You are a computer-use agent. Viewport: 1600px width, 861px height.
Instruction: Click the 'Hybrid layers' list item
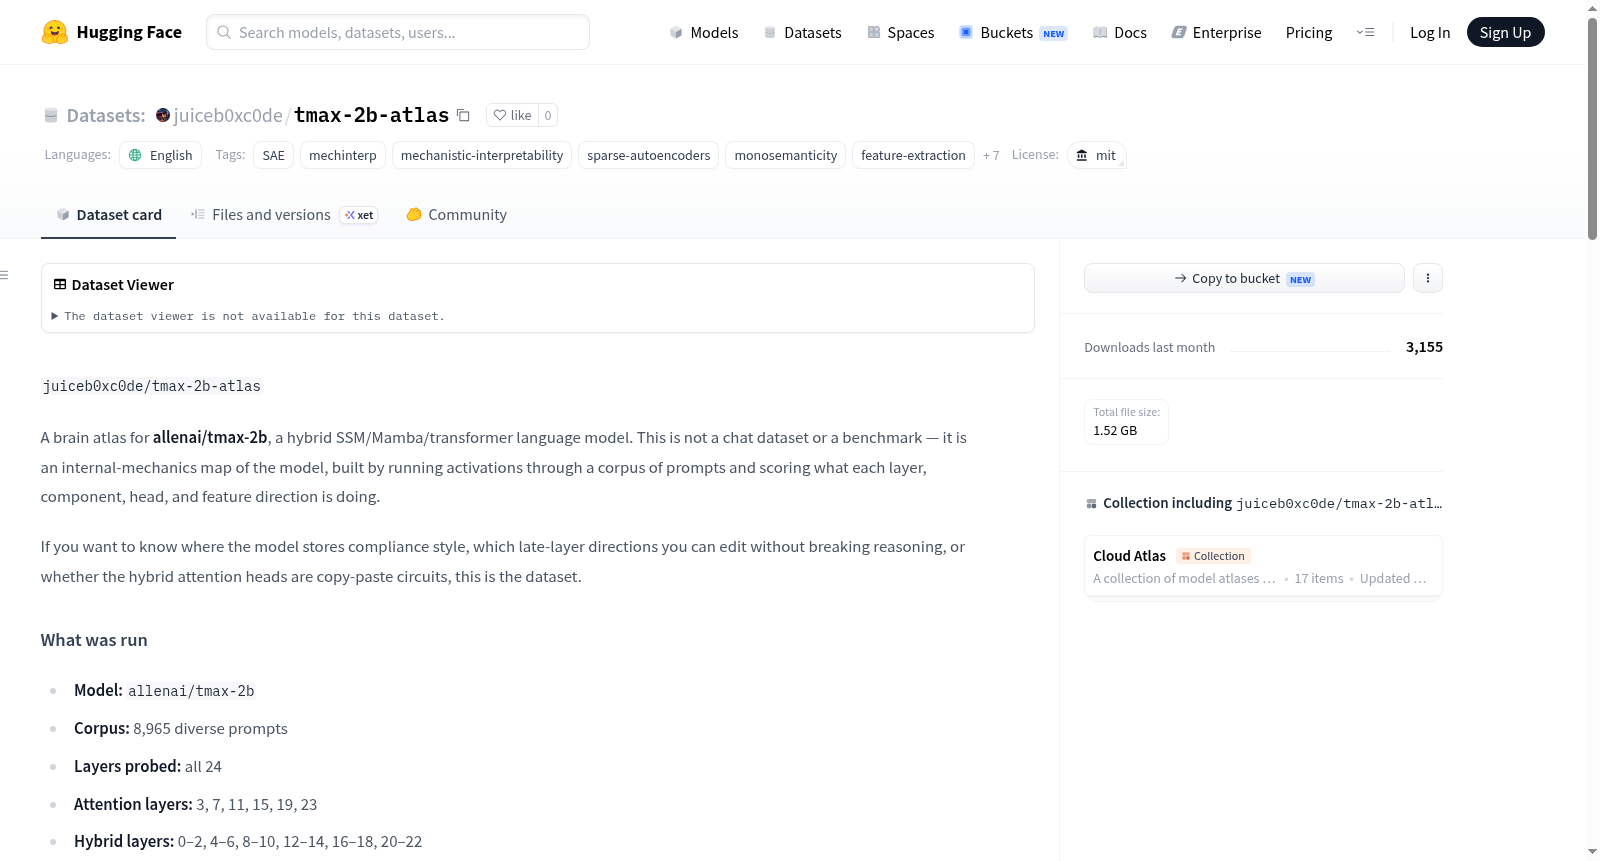(248, 842)
